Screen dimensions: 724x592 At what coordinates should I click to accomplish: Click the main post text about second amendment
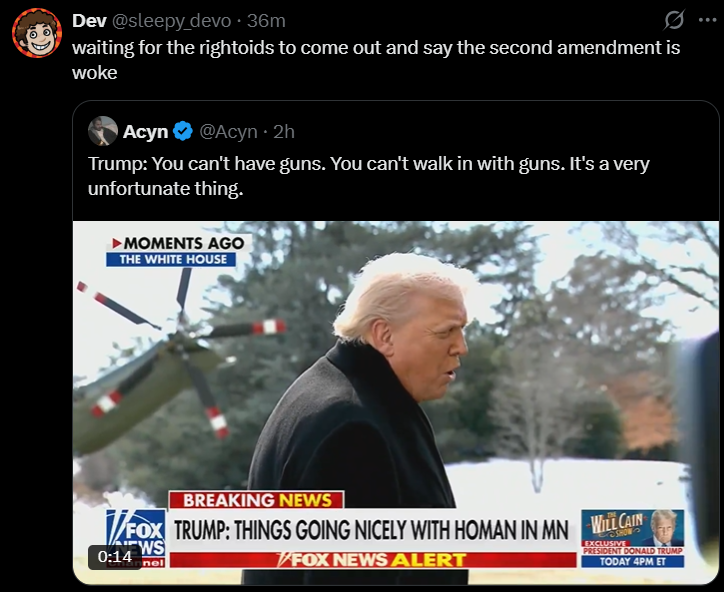click(x=376, y=60)
